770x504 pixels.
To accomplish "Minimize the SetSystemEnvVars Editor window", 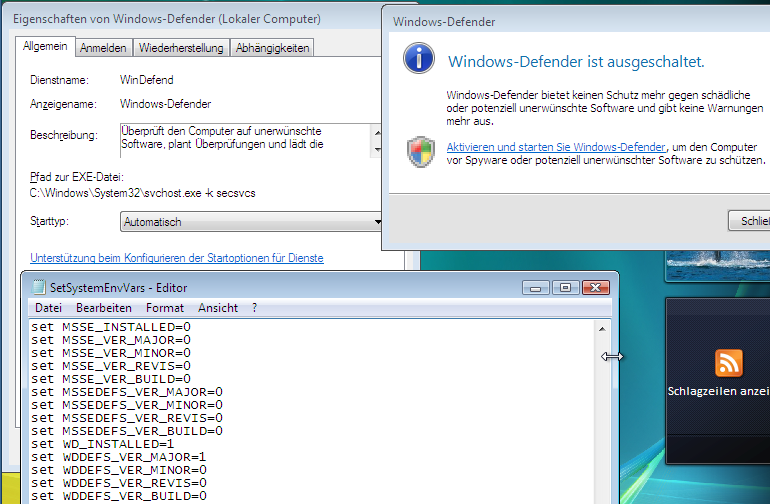I will (537, 288).
